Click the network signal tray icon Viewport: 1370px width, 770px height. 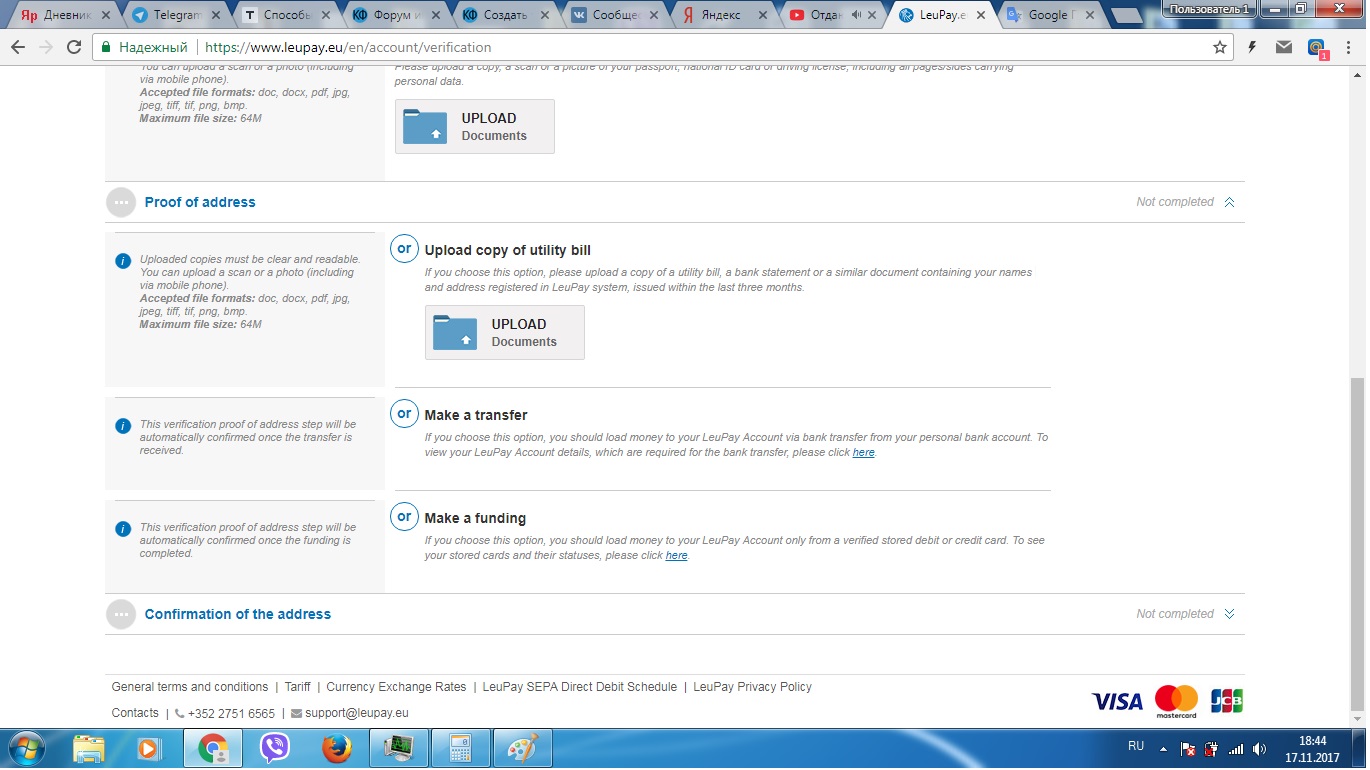click(x=1236, y=748)
